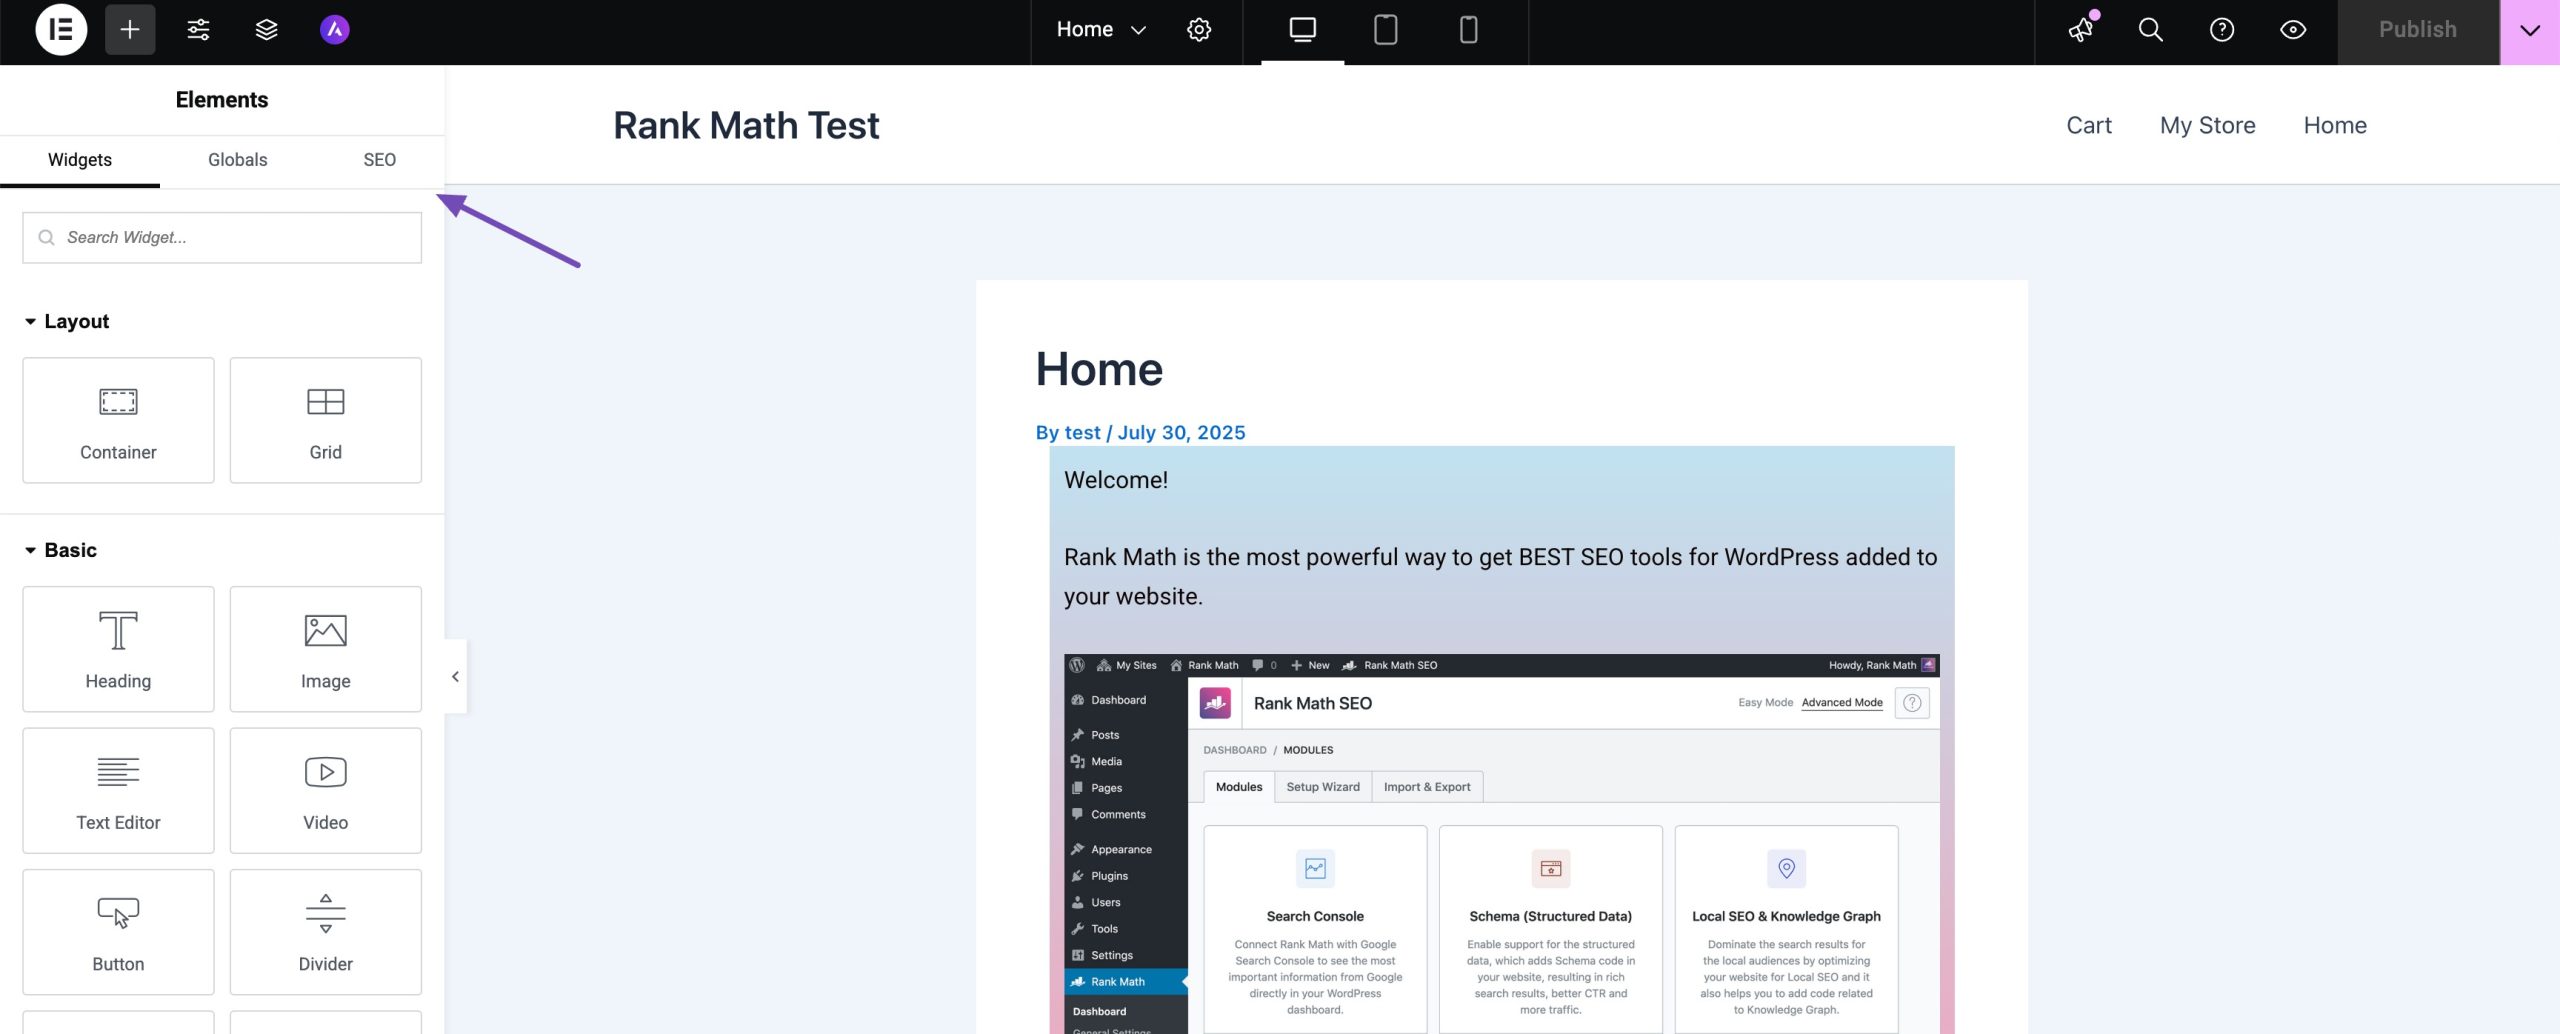2560x1034 pixels.
Task: Open the Help question mark icon
Action: [x=2221, y=30]
